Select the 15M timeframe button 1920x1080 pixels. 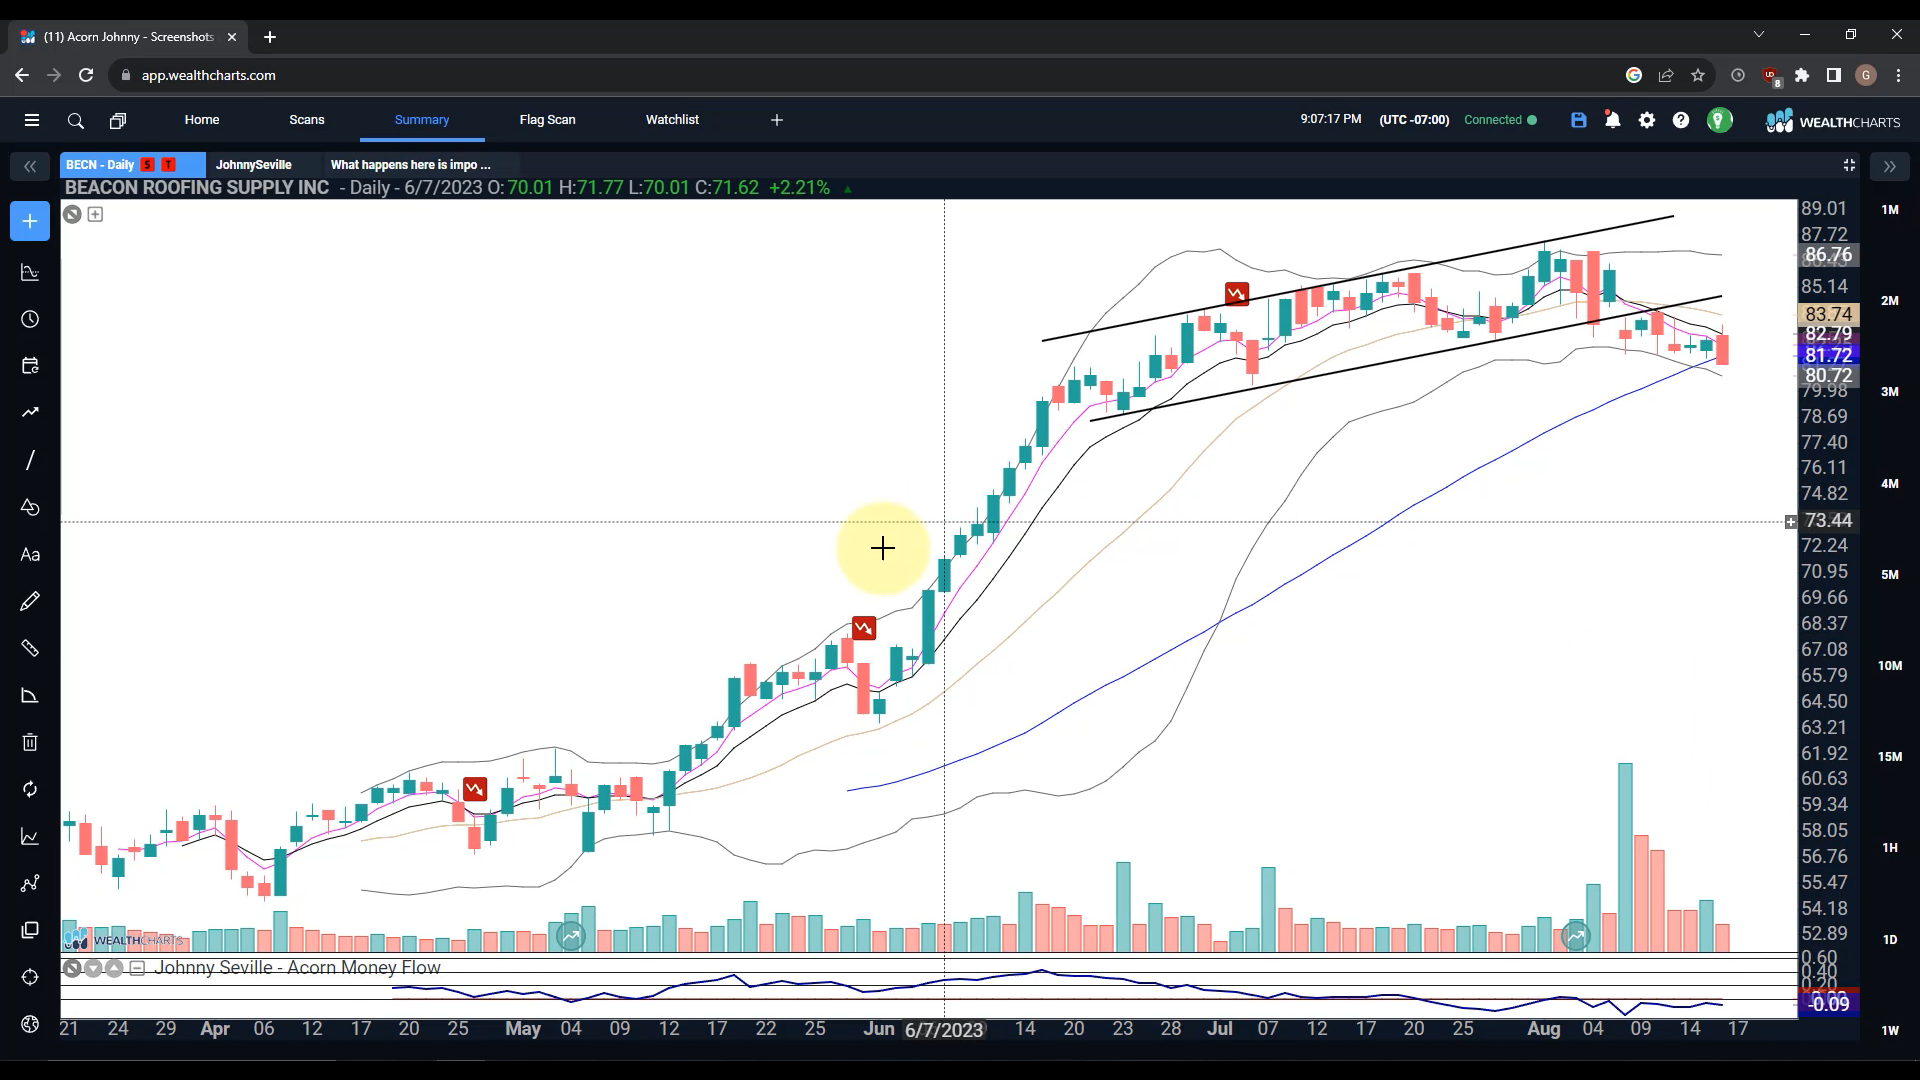1890,757
